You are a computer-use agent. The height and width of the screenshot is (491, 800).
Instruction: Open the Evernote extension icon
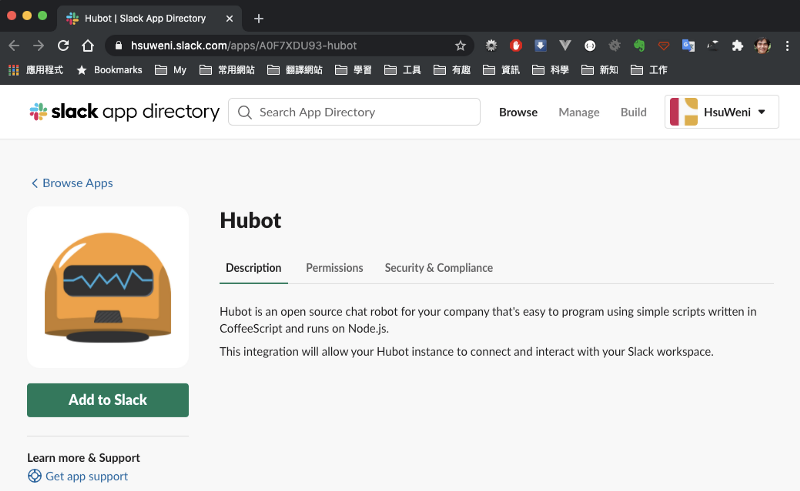click(x=639, y=46)
